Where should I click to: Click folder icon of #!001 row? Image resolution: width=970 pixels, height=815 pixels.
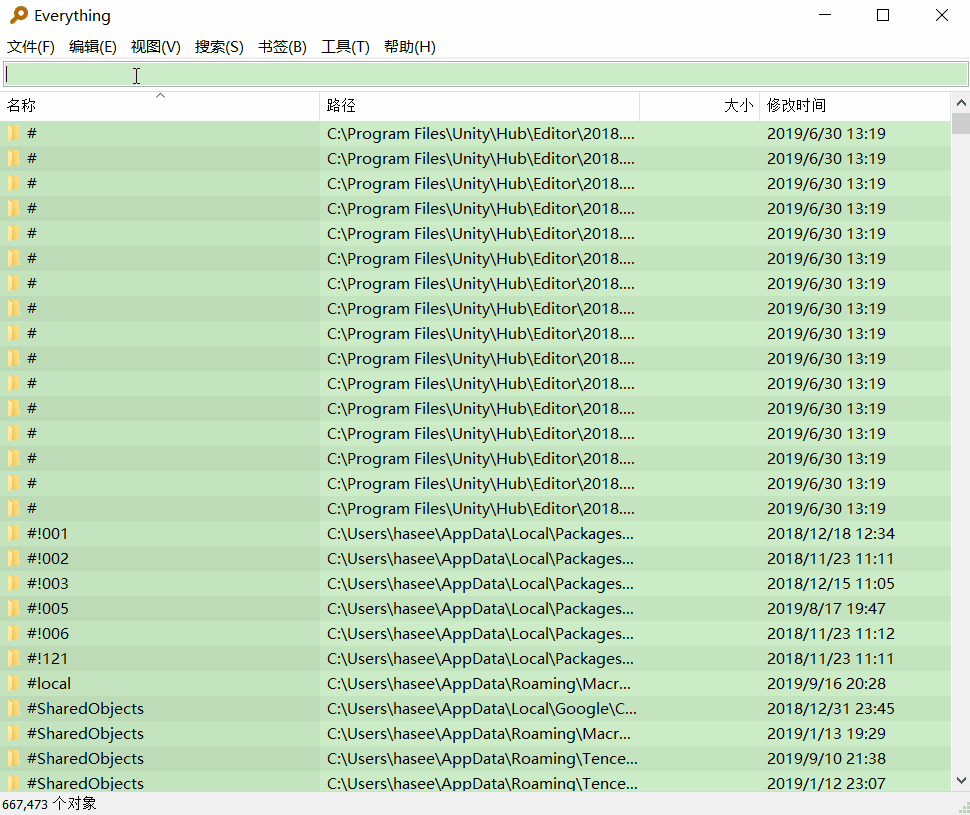tap(14, 533)
